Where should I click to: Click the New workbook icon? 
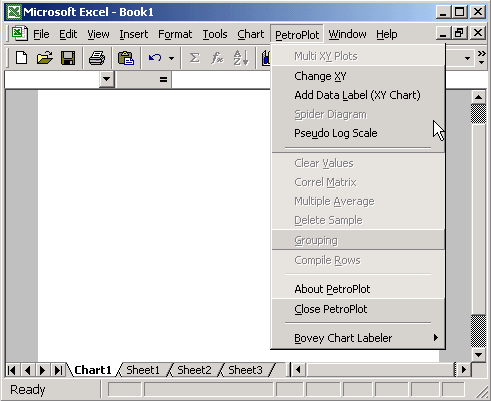point(22,58)
